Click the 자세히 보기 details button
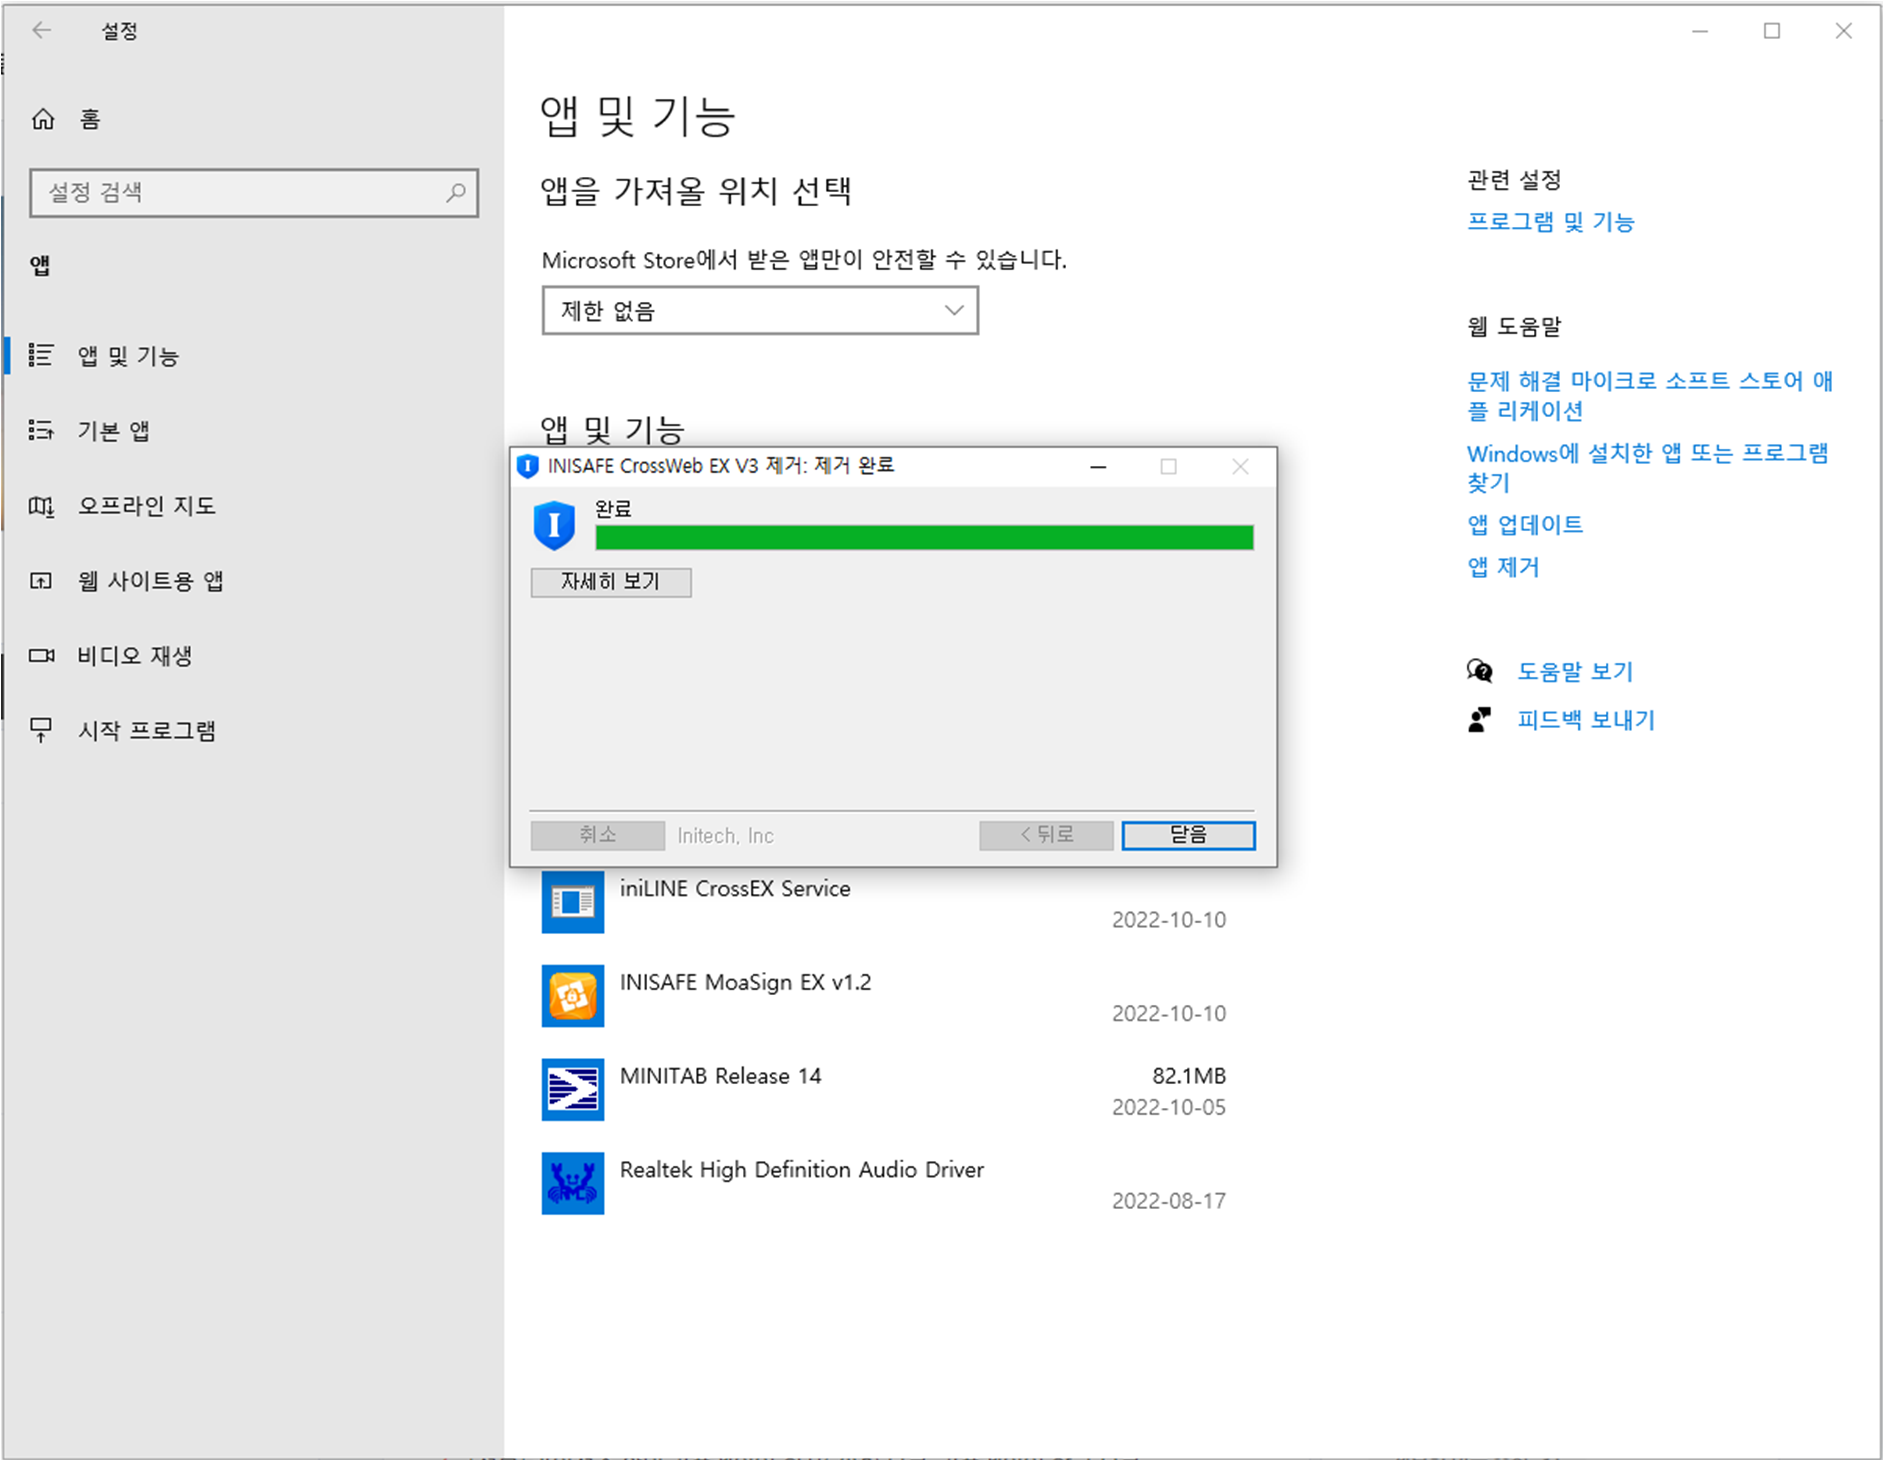Viewport: 1884px width, 1461px height. click(611, 582)
